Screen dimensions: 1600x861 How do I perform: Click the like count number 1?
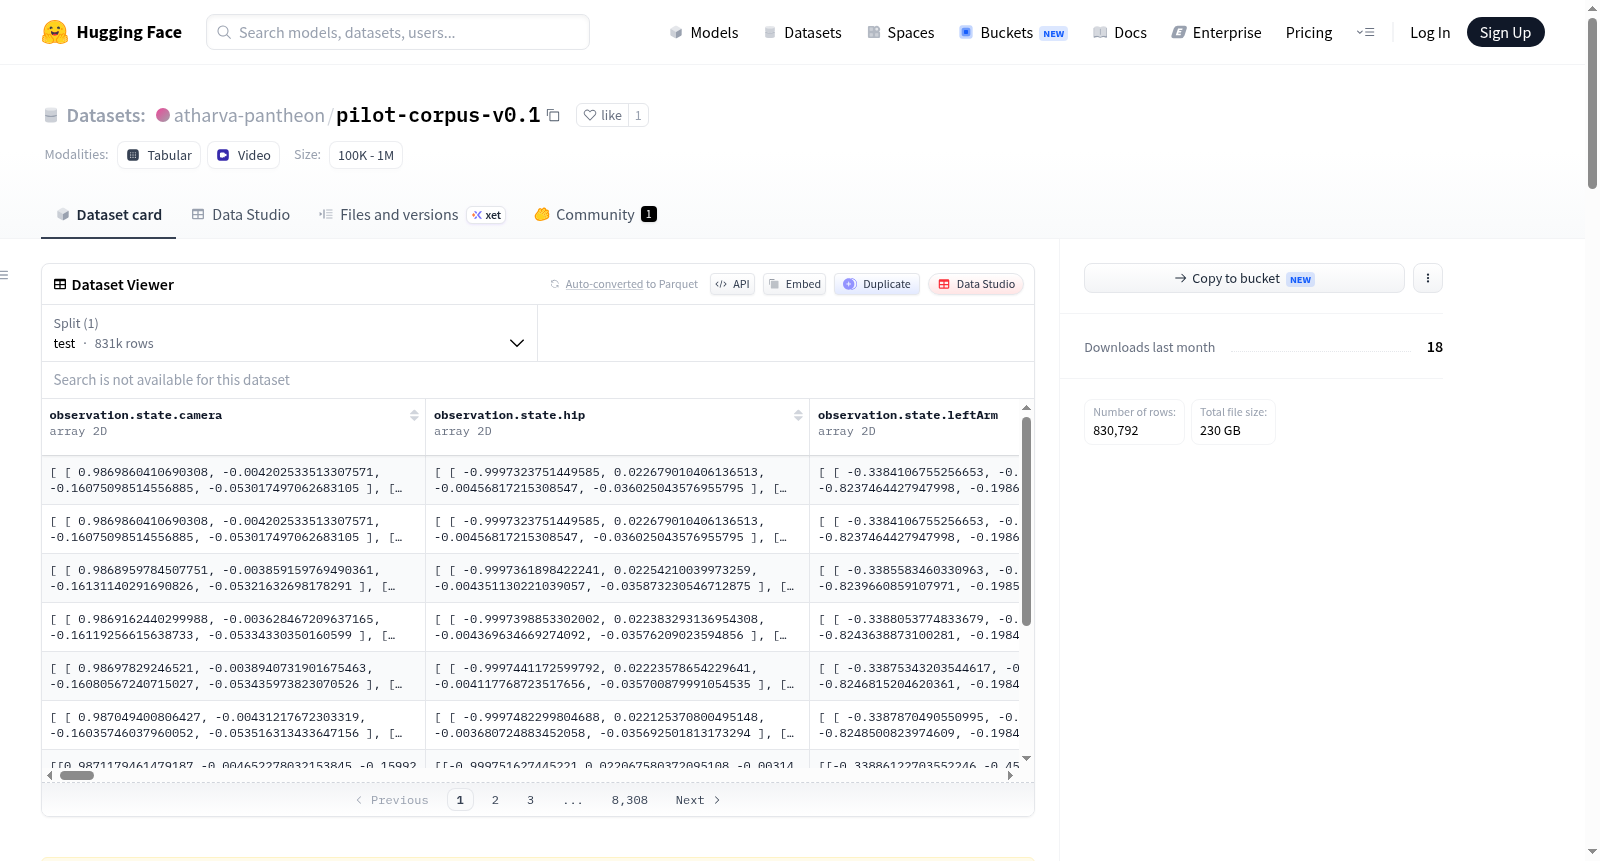638,115
